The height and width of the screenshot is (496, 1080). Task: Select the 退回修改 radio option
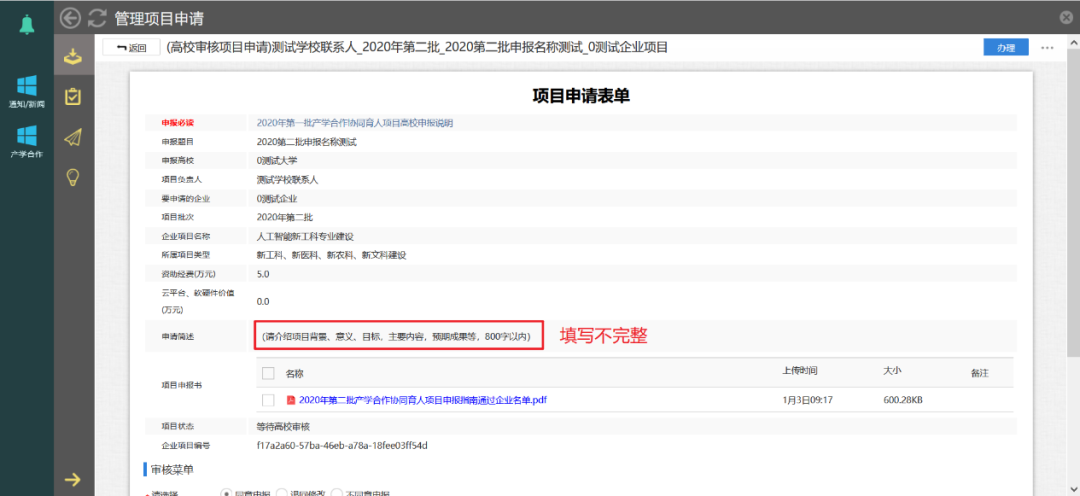281,493
